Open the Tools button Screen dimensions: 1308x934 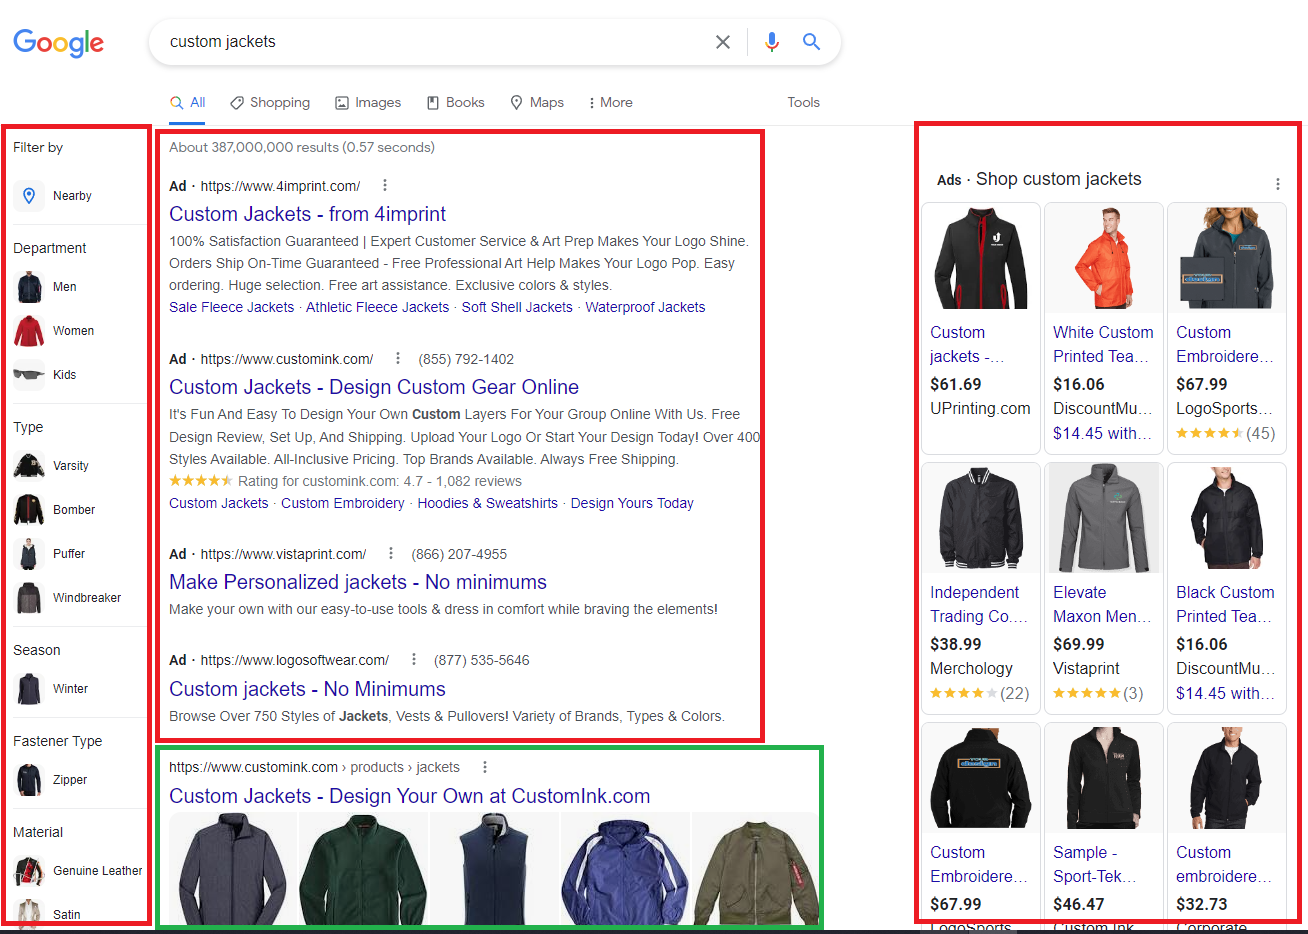tap(803, 102)
